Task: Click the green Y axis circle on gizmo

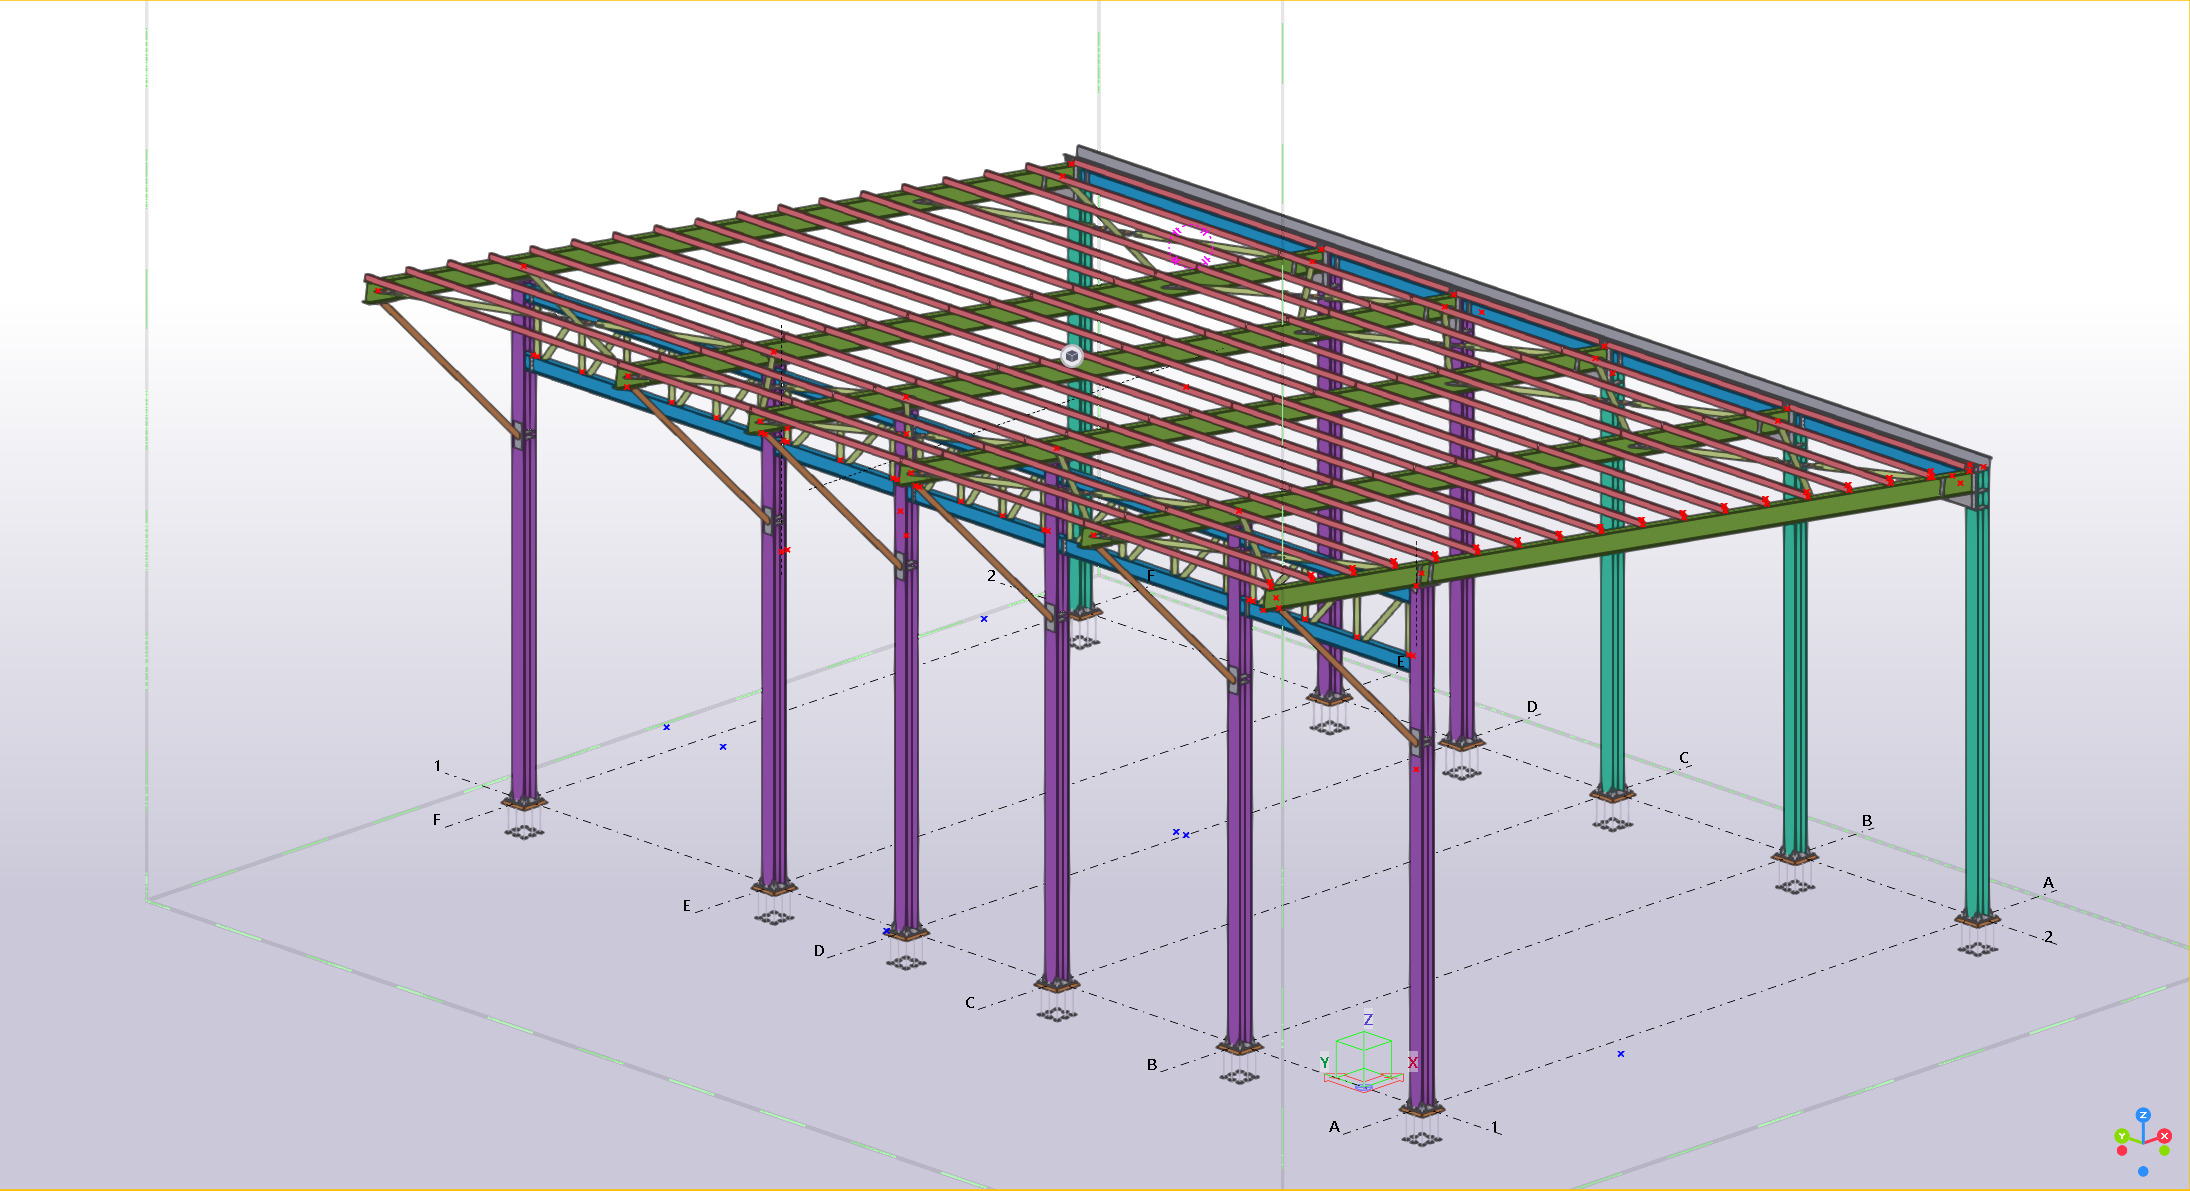Action: point(2121,1136)
